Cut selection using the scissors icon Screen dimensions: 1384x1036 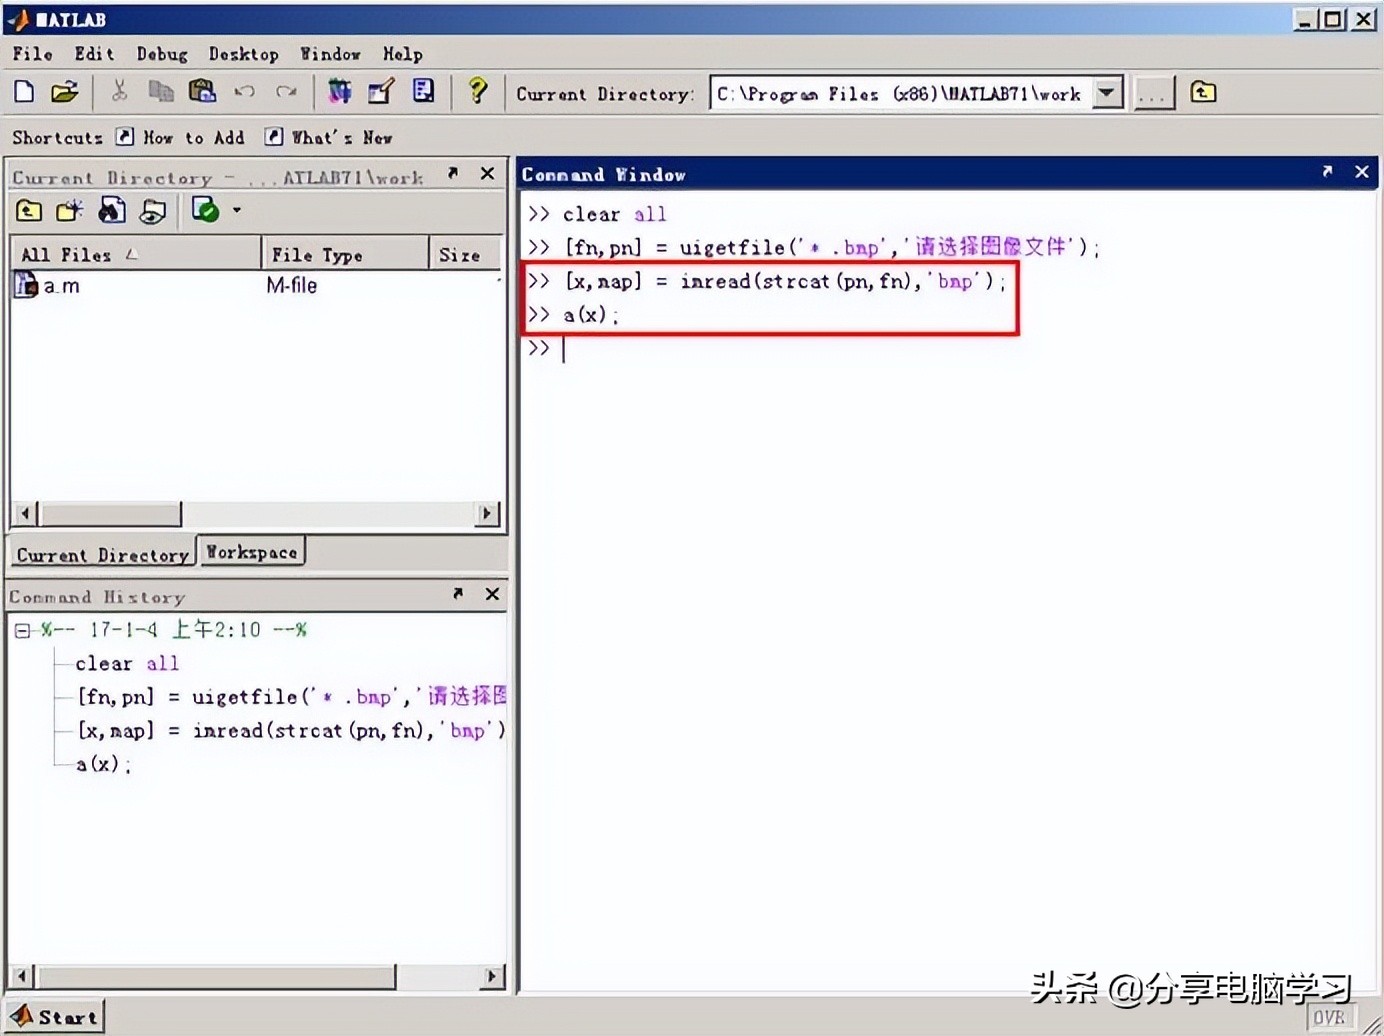[x=119, y=92]
